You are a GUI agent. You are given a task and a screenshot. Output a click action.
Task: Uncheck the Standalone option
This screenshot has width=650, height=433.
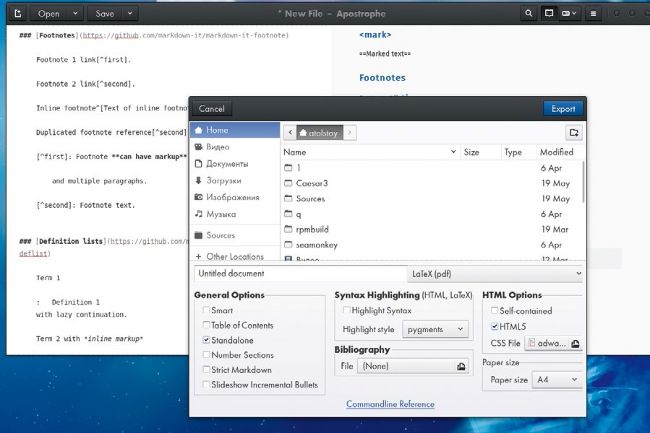206,341
